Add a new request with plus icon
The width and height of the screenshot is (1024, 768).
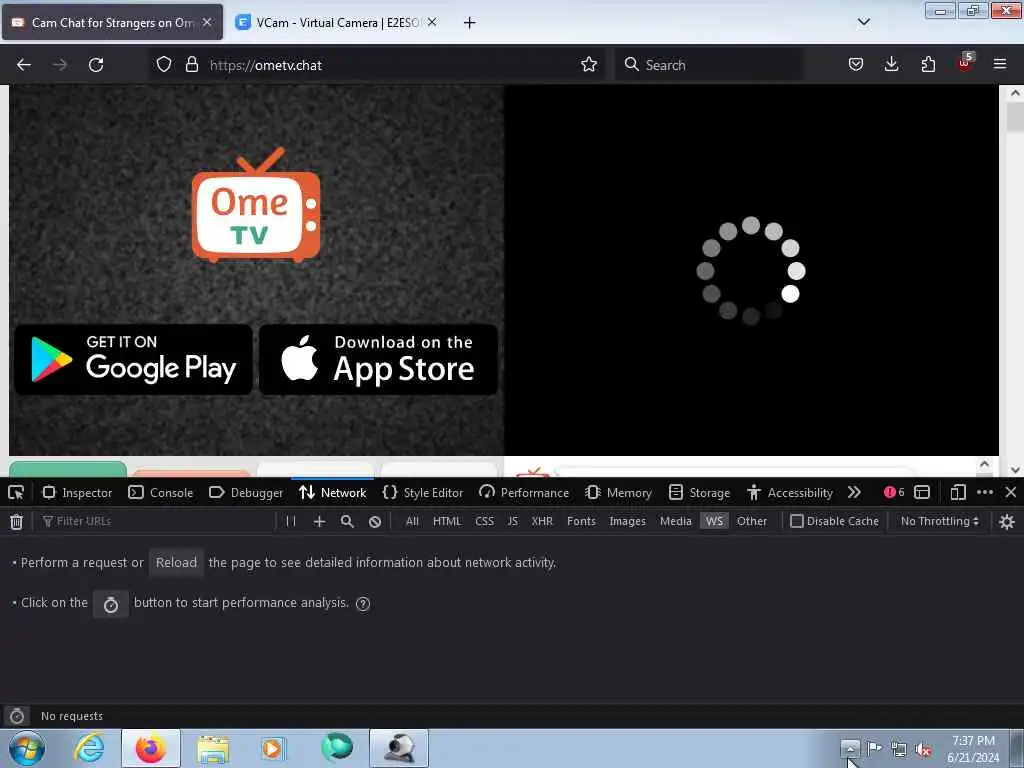tap(319, 521)
